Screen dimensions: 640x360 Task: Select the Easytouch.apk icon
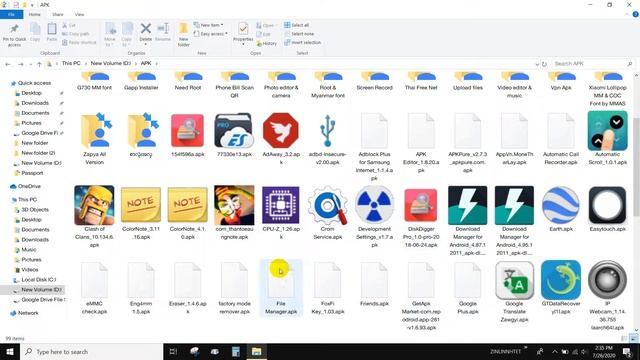tap(607, 205)
